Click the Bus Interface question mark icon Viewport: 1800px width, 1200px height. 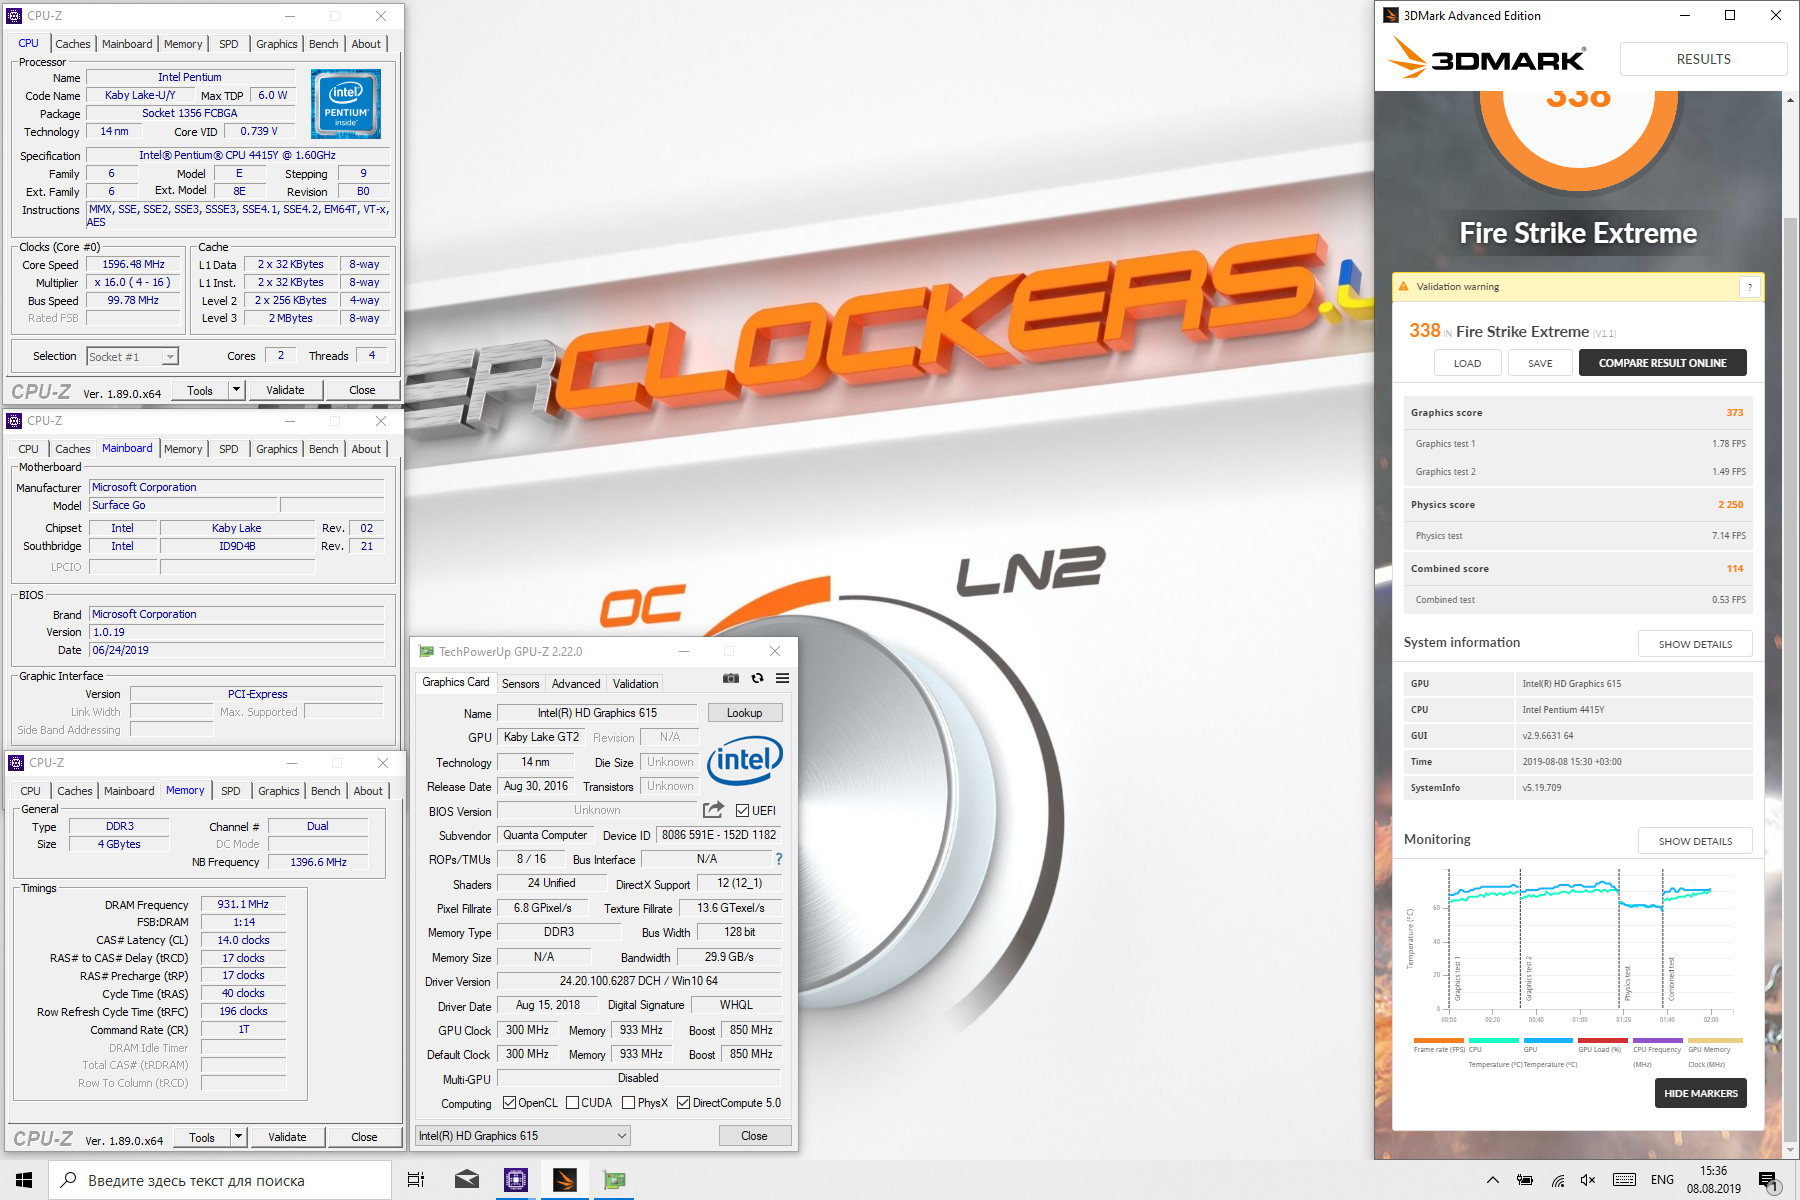tap(778, 859)
